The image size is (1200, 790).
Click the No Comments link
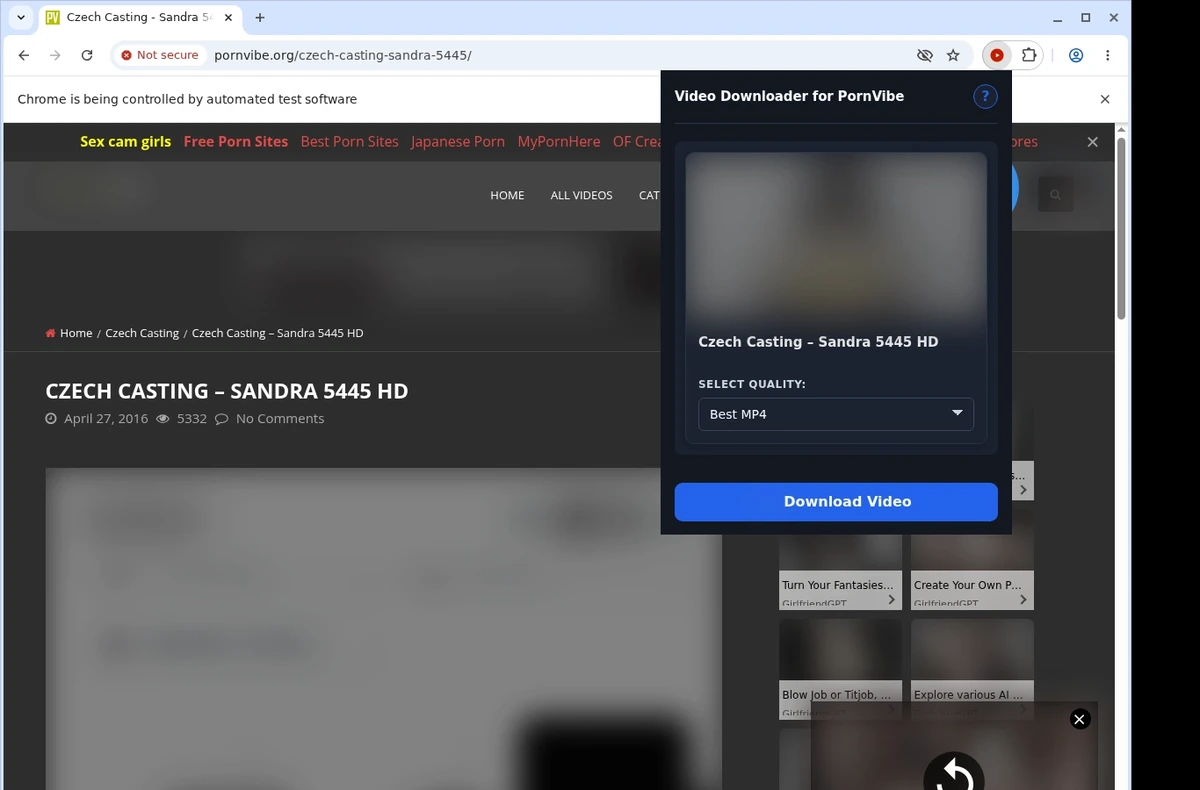tap(279, 418)
